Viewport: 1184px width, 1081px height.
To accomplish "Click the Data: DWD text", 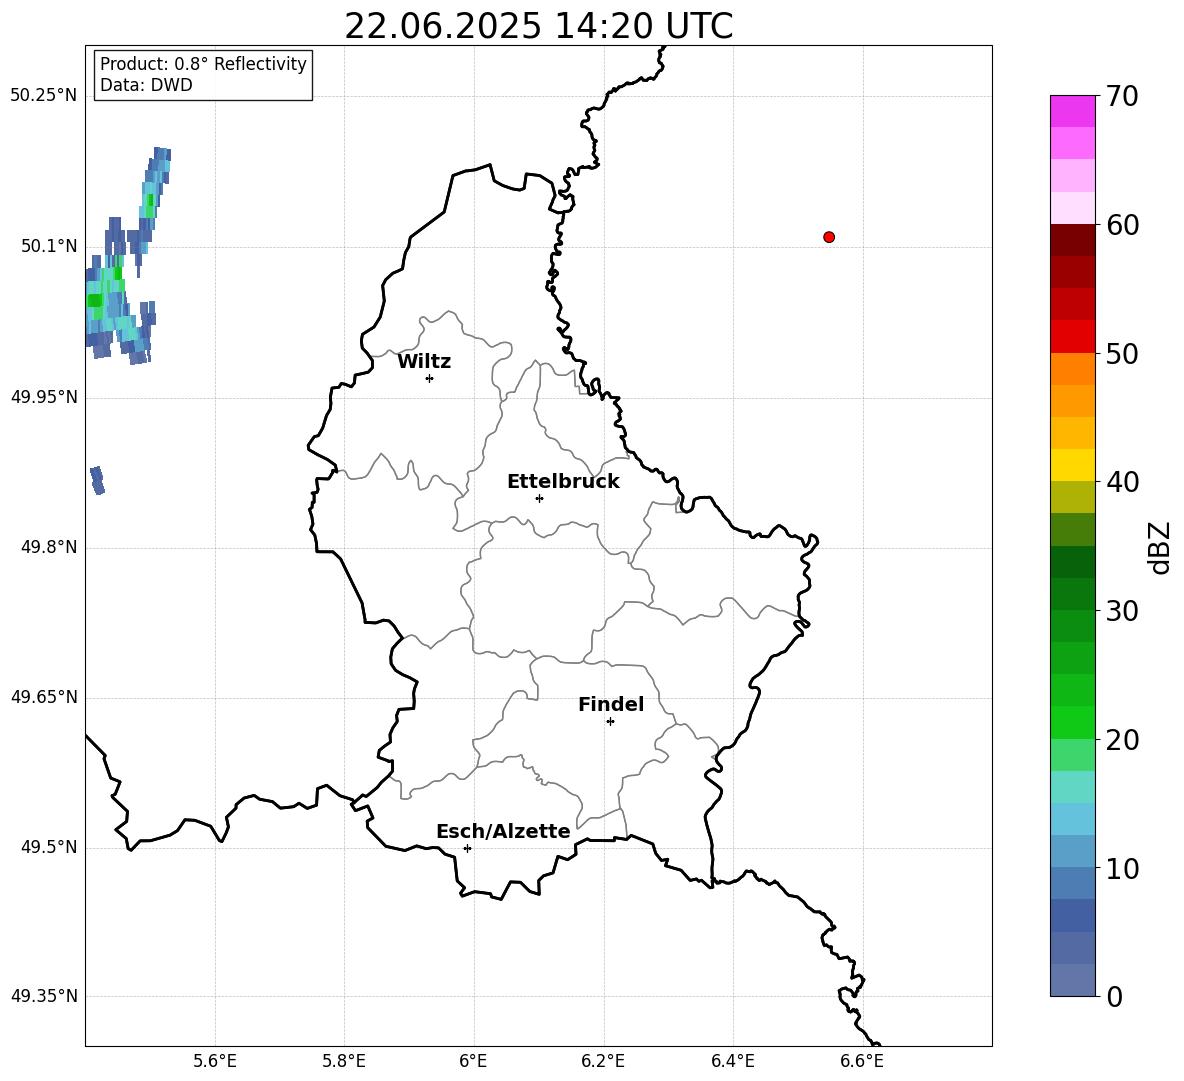I will [x=146, y=85].
